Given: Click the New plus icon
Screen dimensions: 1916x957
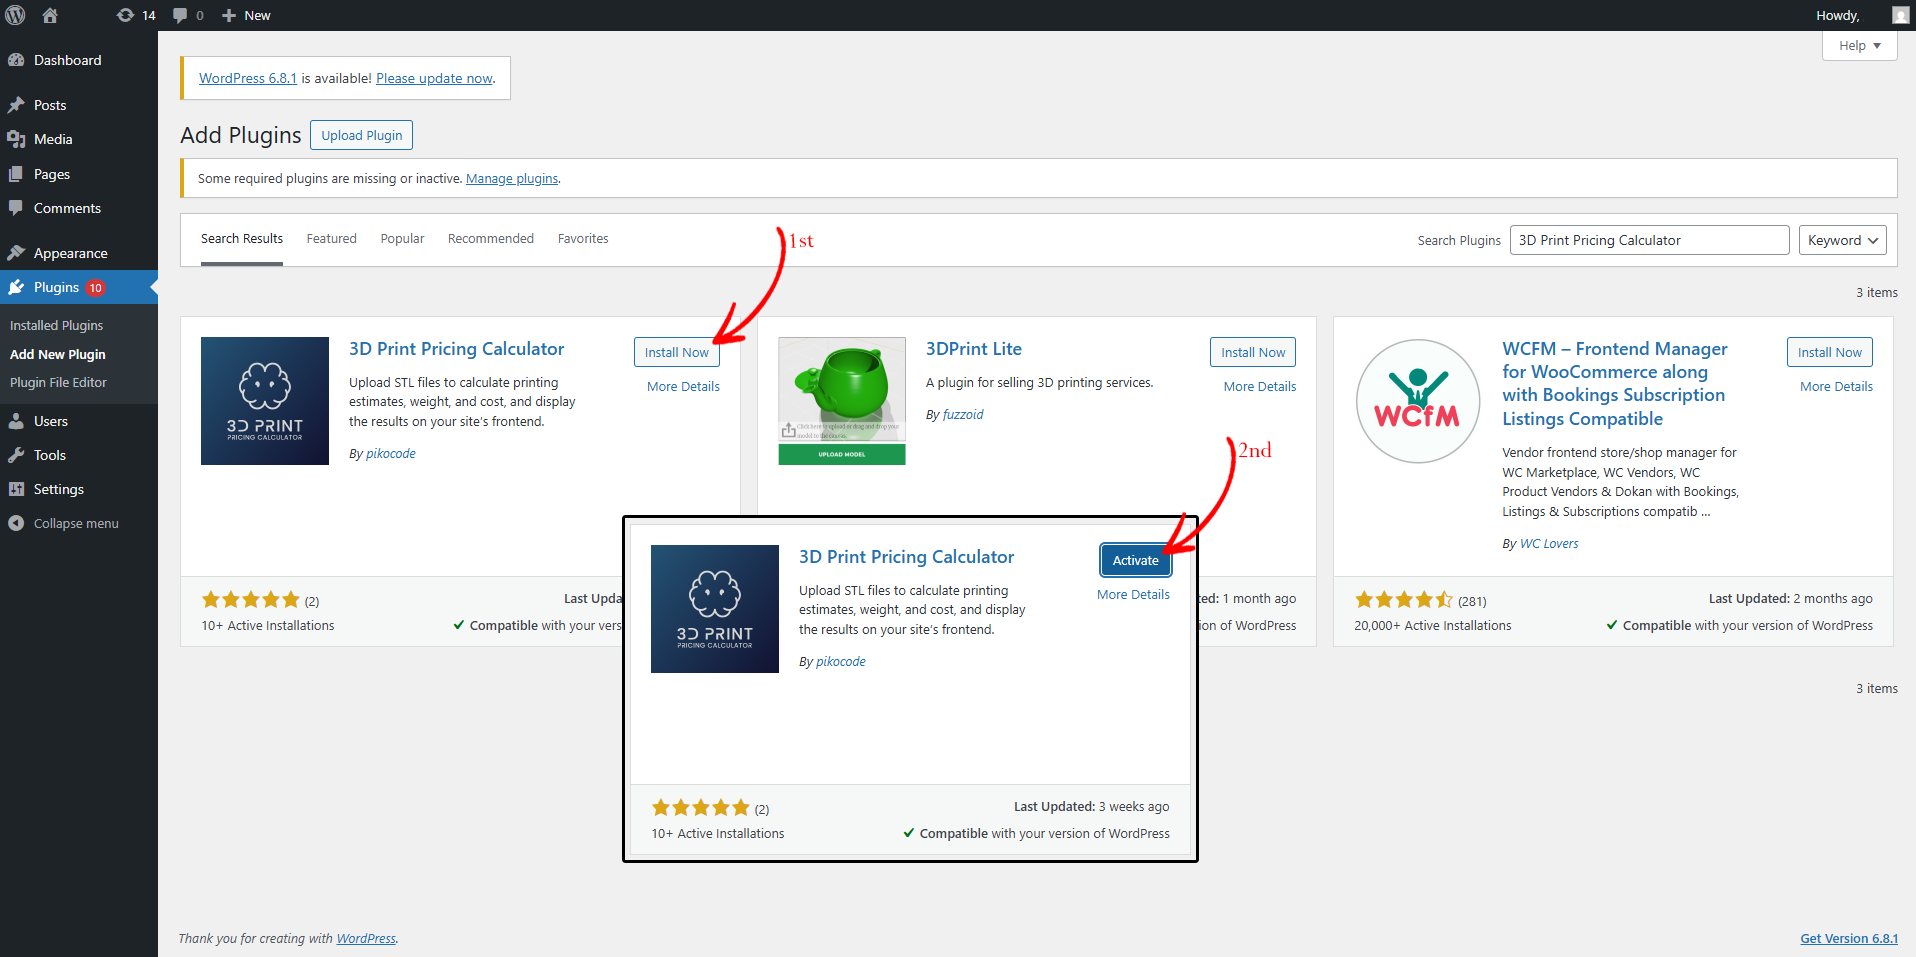Looking at the screenshot, I should [229, 15].
